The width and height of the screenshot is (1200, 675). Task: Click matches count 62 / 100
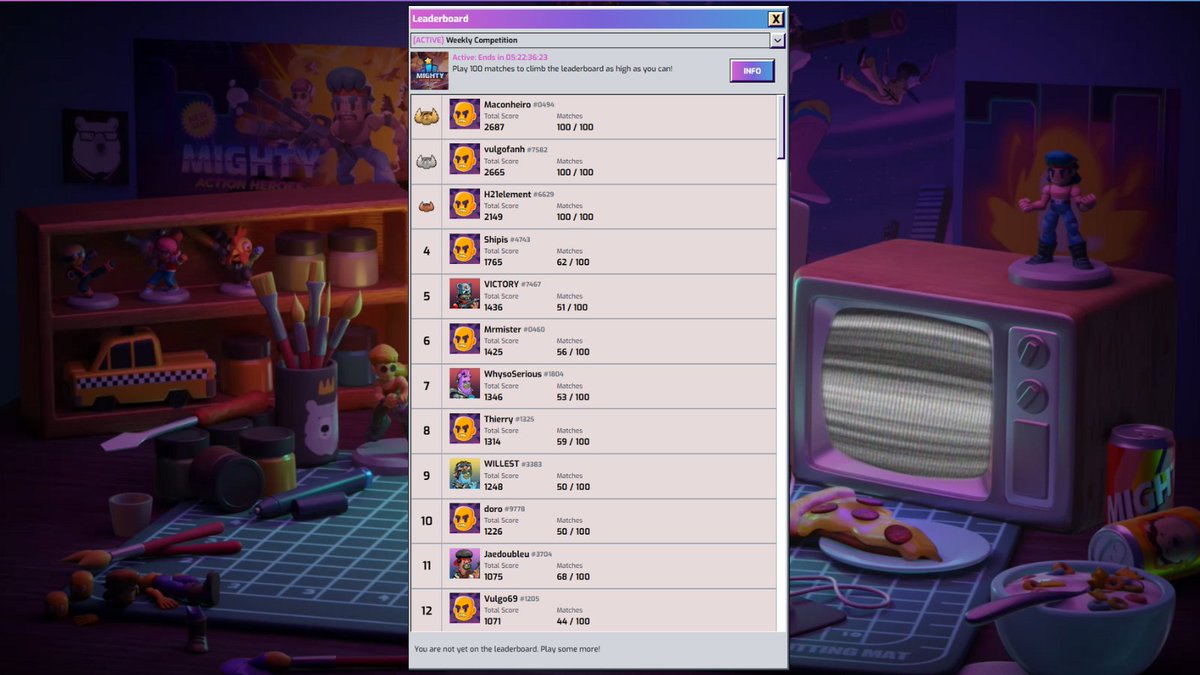point(573,262)
